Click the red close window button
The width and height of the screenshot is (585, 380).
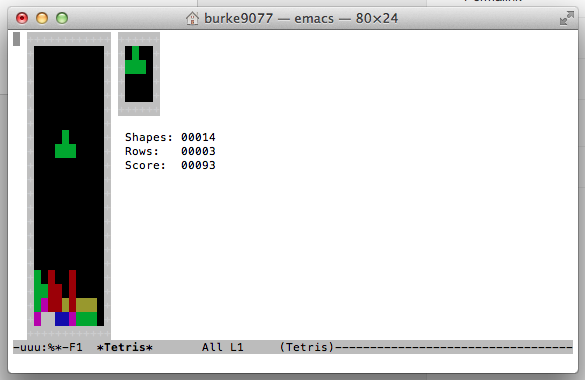(22, 18)
